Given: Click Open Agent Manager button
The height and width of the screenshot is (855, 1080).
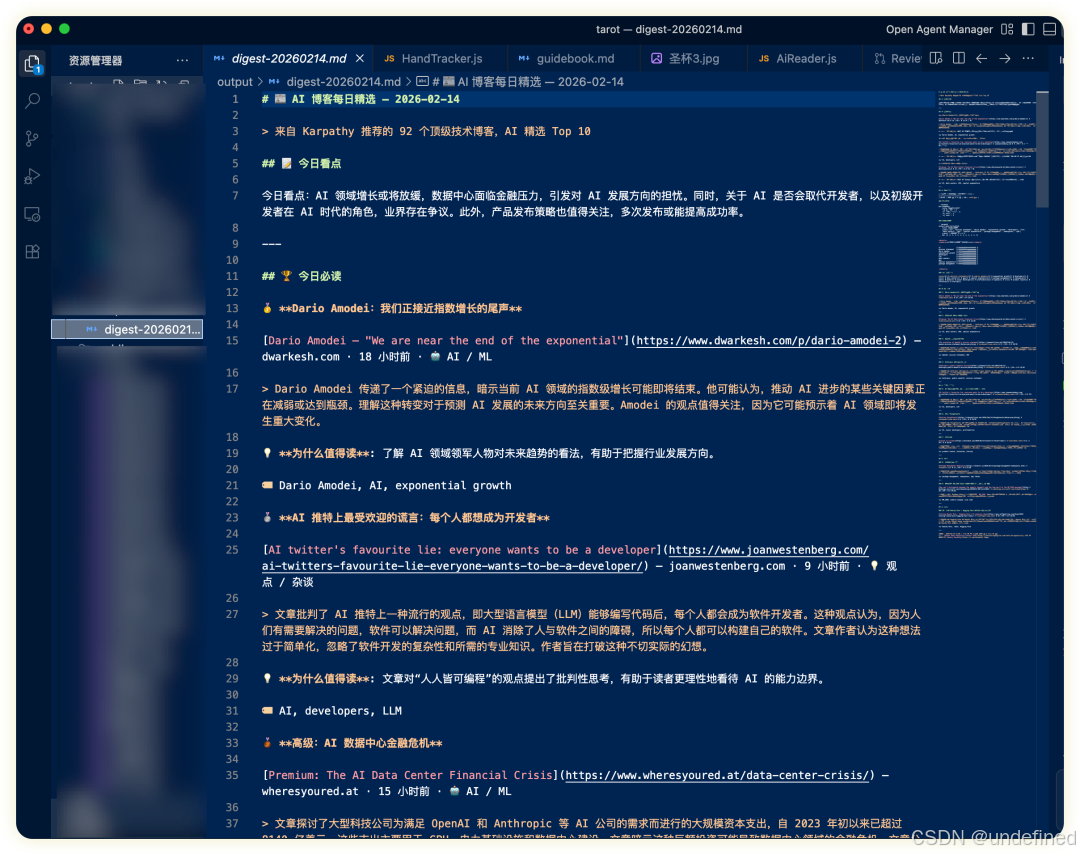Looking at the screenshot, I should [939, 29].
